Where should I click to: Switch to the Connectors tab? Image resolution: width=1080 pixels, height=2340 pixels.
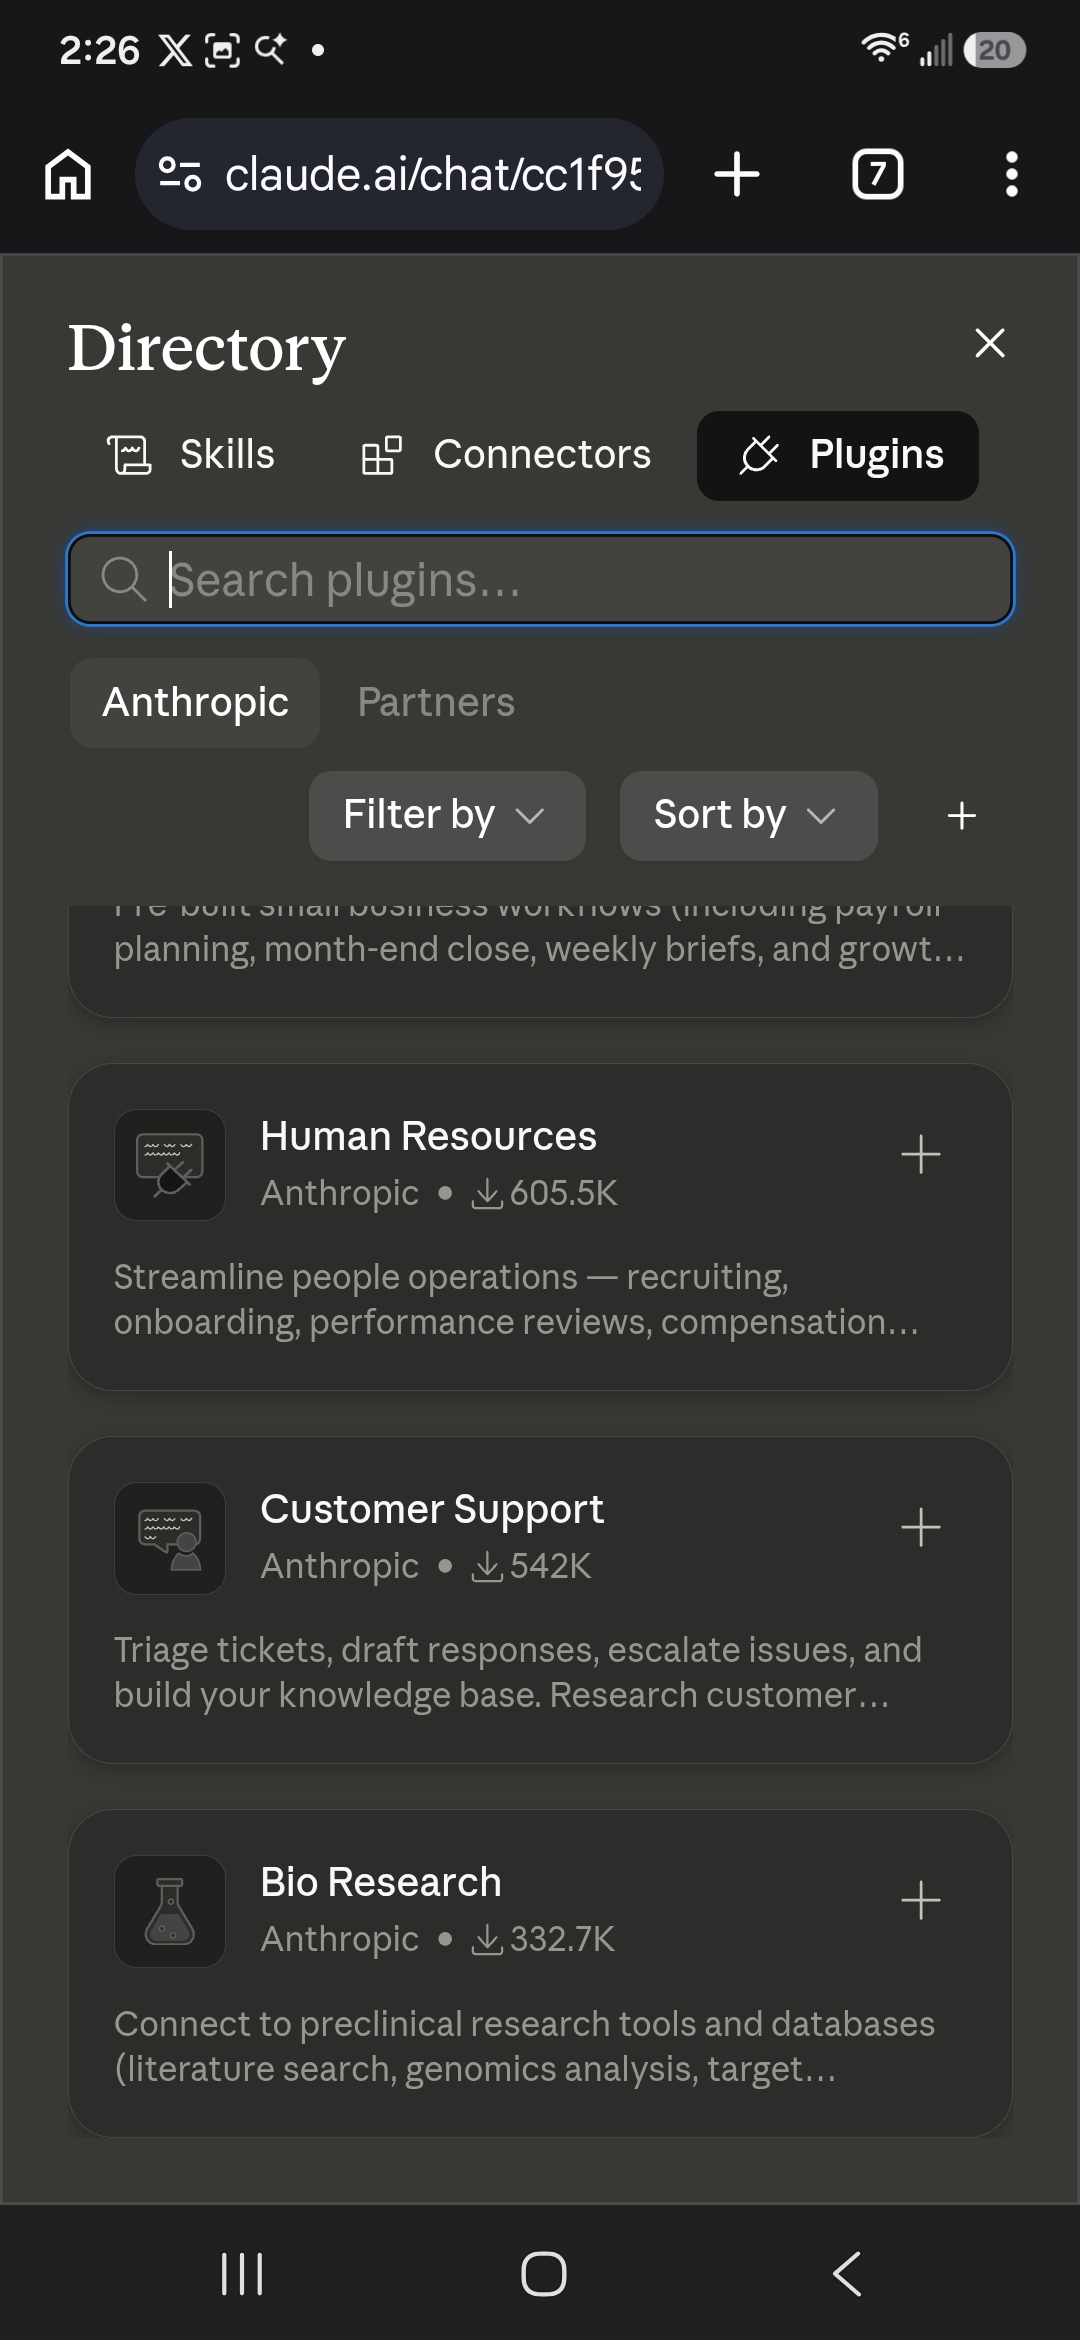506,455
